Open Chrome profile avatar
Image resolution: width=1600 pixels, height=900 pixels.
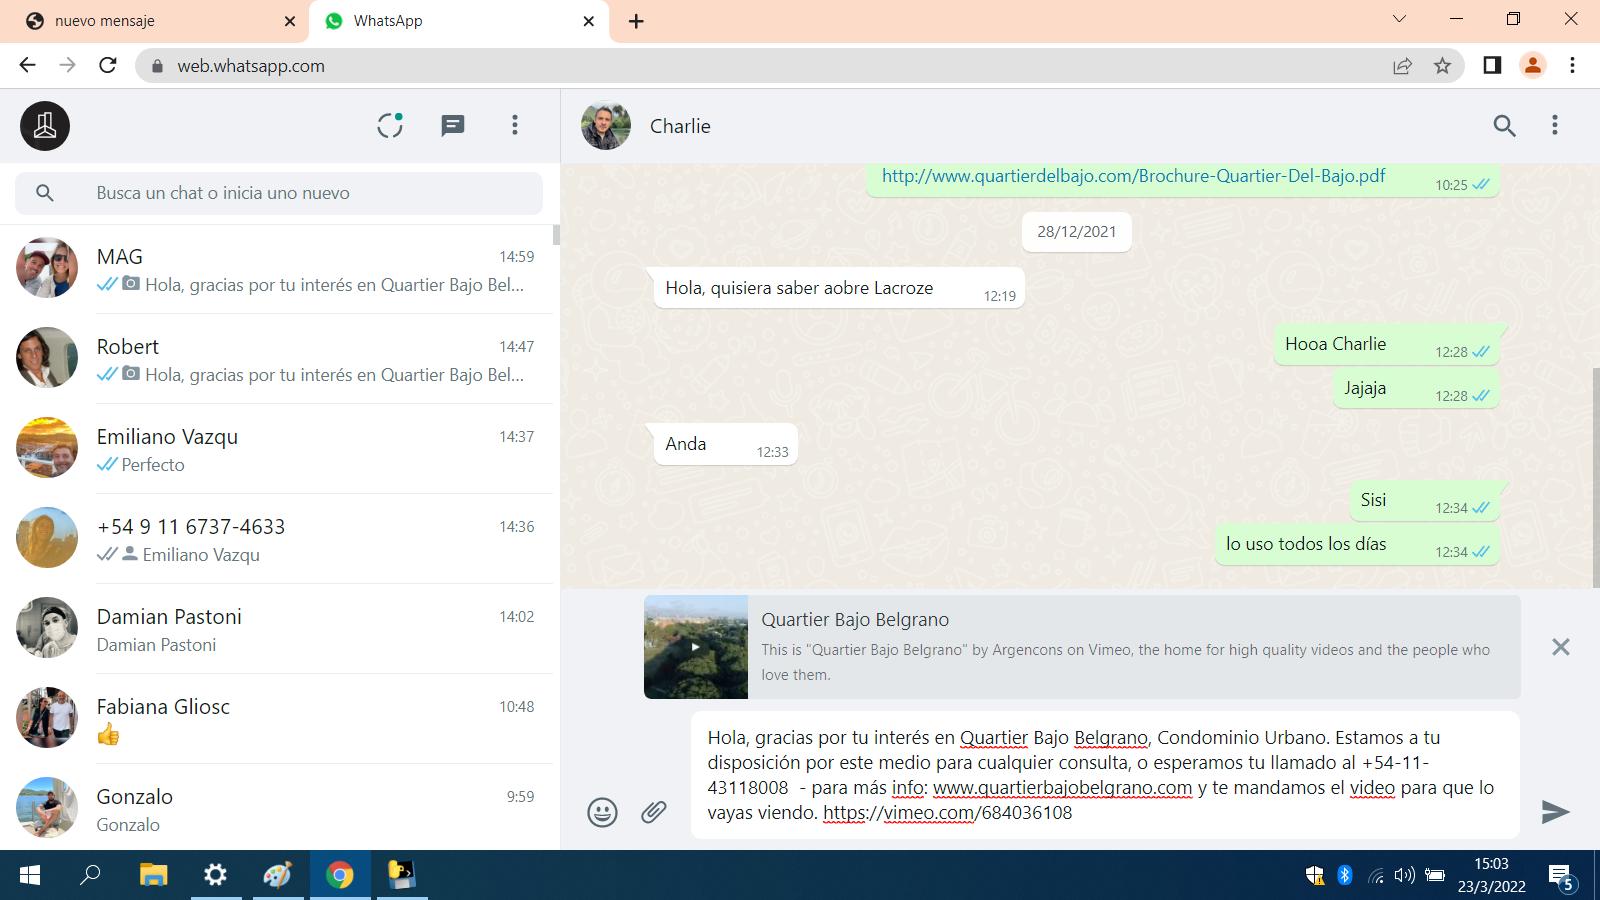pyautogui.click(x=1532, y=65)
